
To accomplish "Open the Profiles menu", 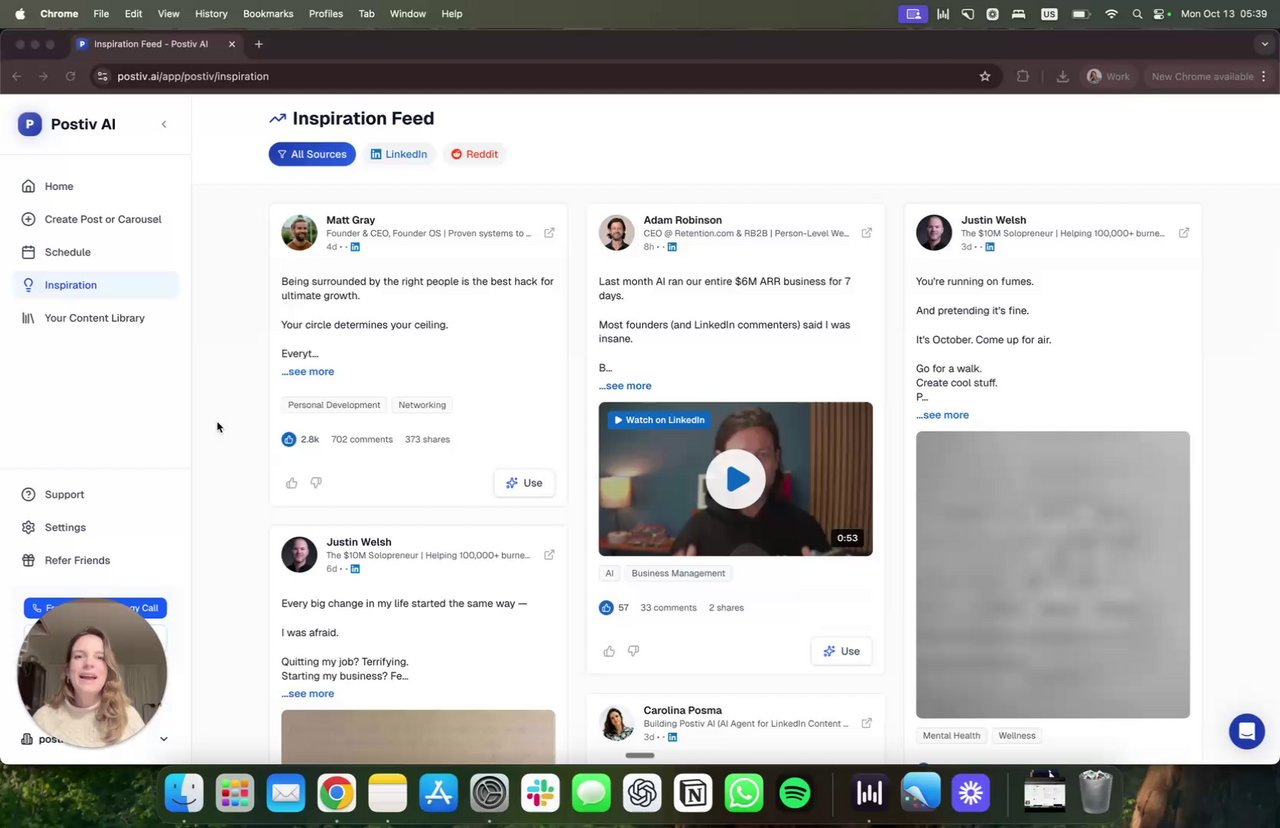I will [x=326, y=14].
